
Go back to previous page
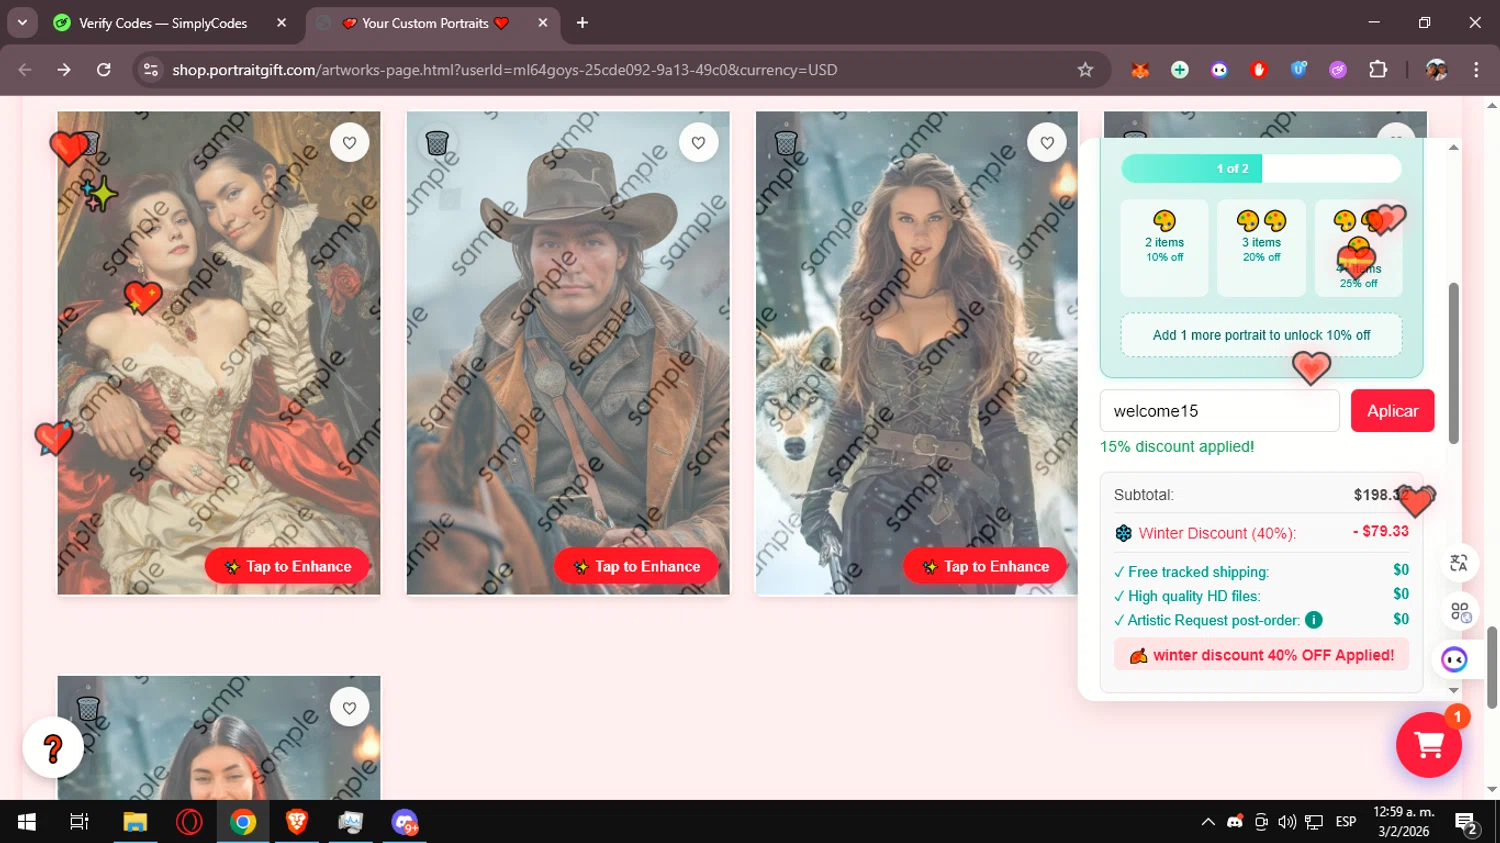[25, 70]
